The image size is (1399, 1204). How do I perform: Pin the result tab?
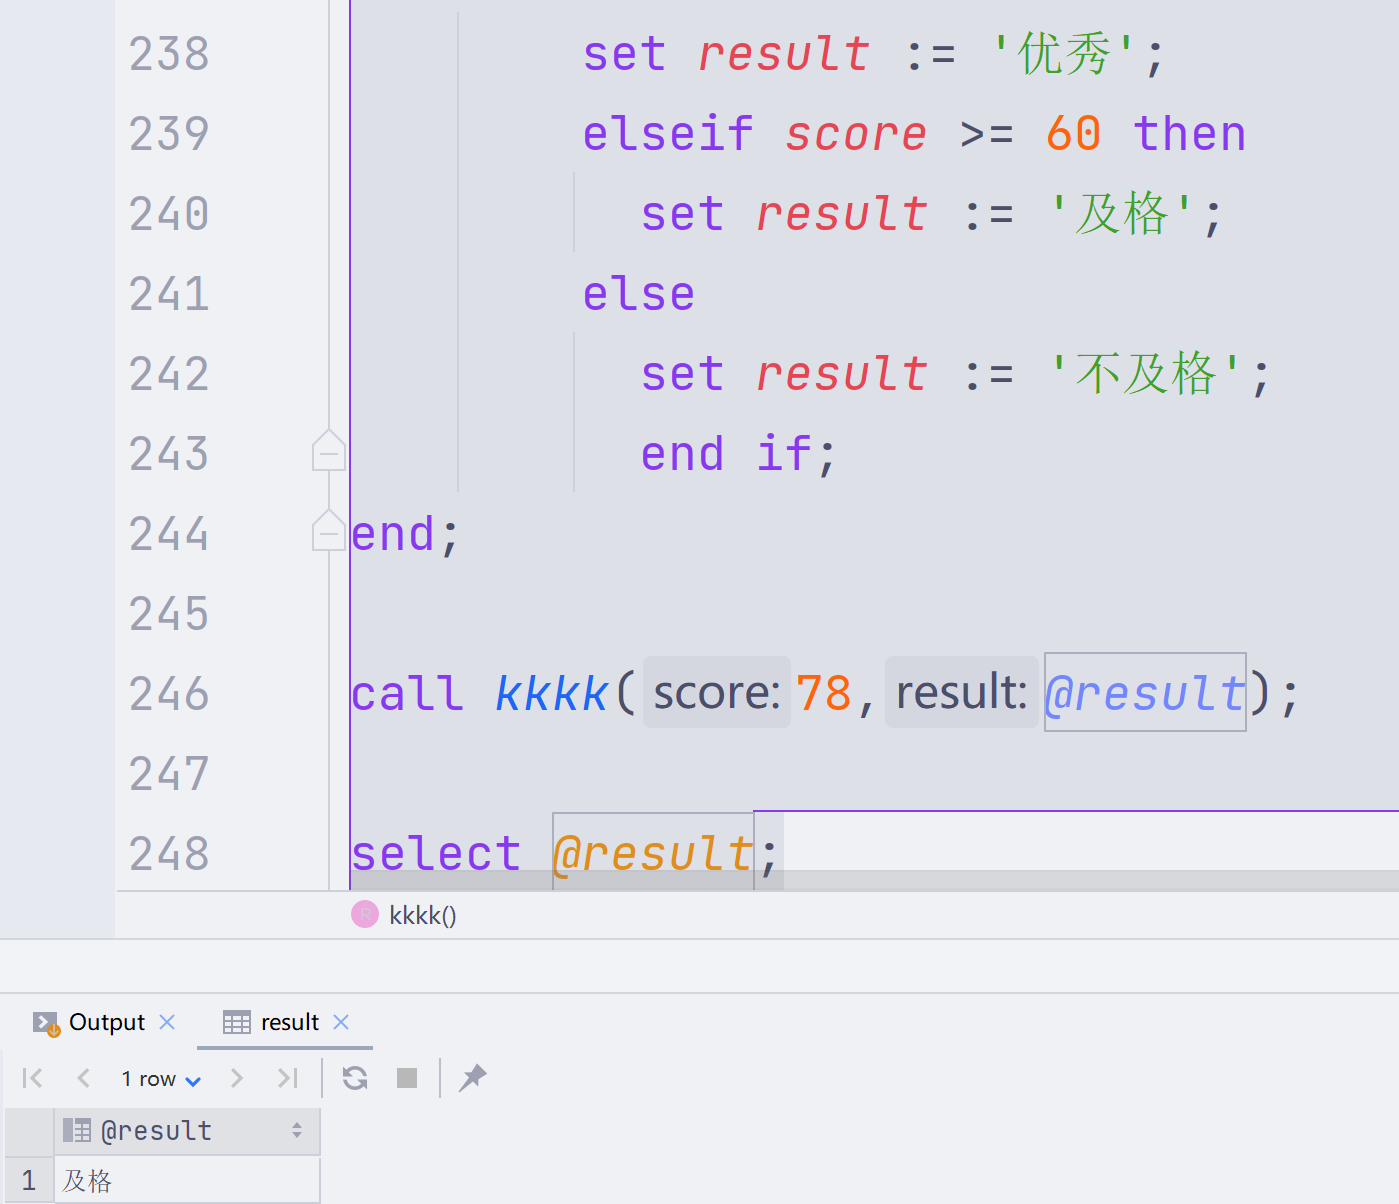(x=472, y=1078)
